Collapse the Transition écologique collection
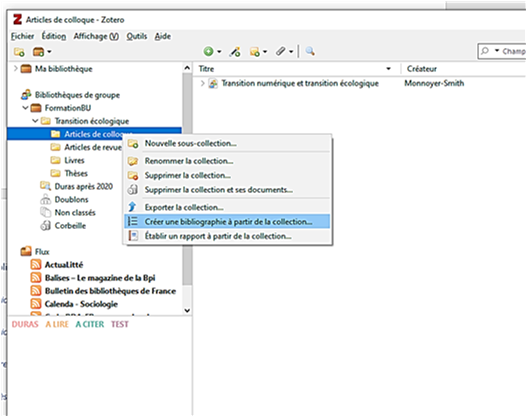The width and height of the screenshot is (526, 416). point(35,121)
